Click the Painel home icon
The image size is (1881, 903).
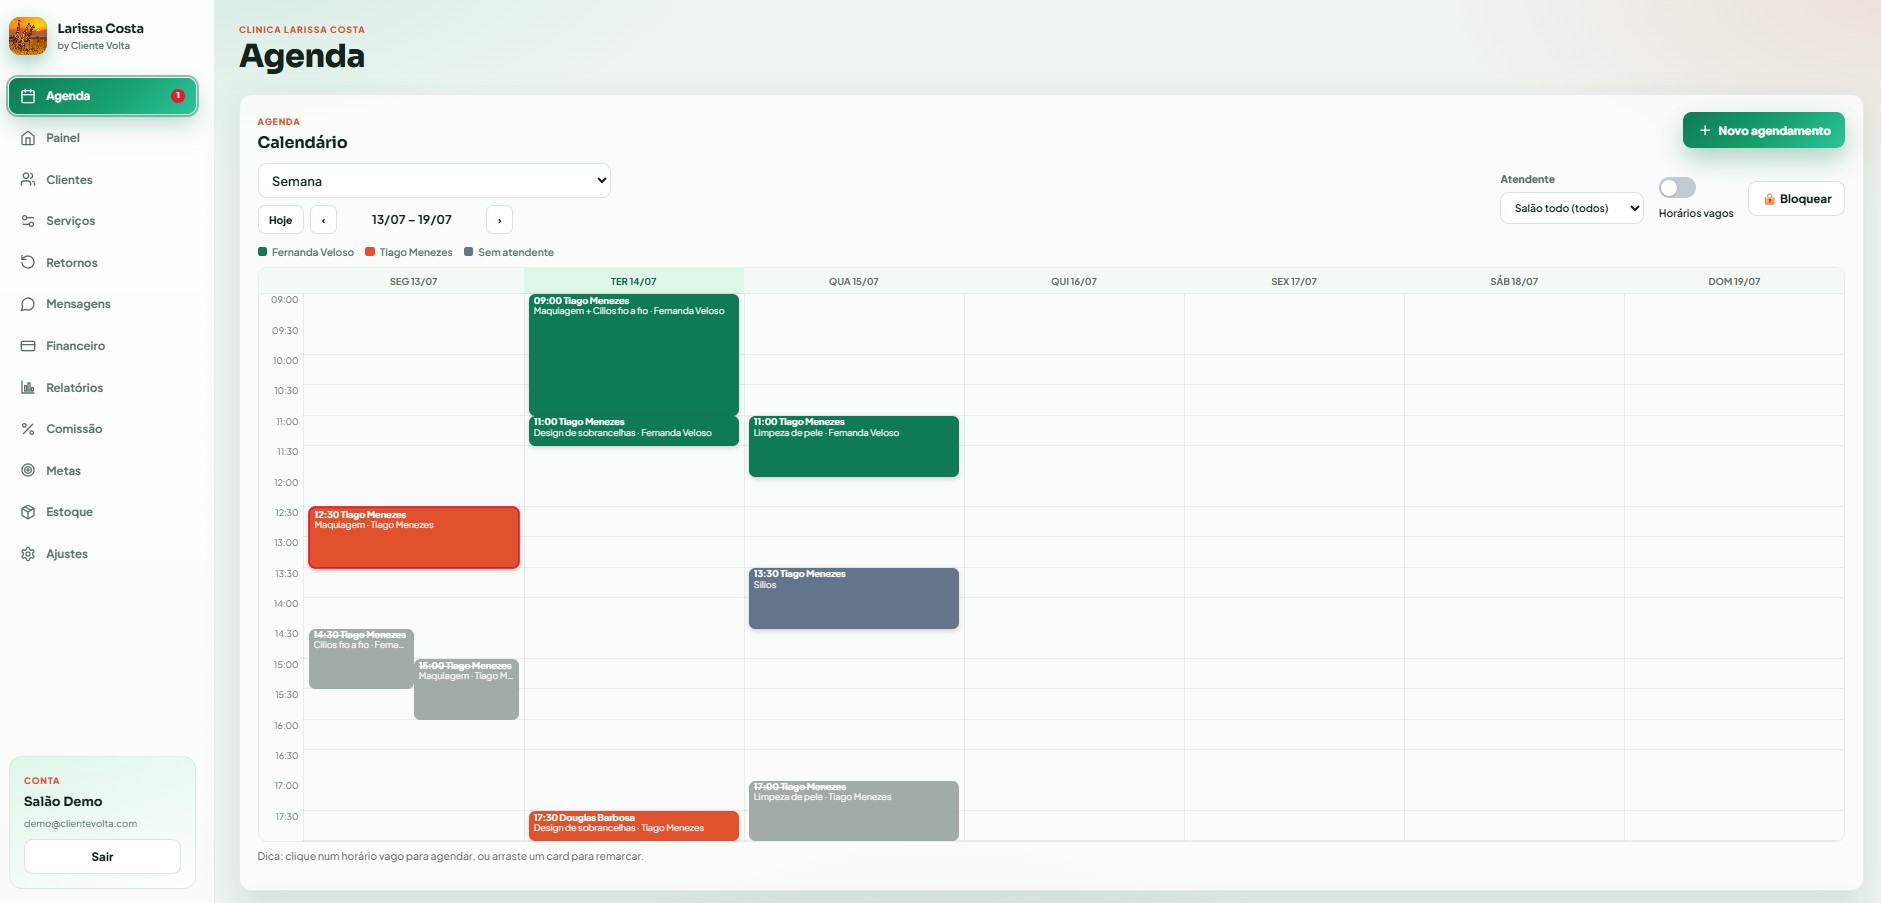(28, 138)
